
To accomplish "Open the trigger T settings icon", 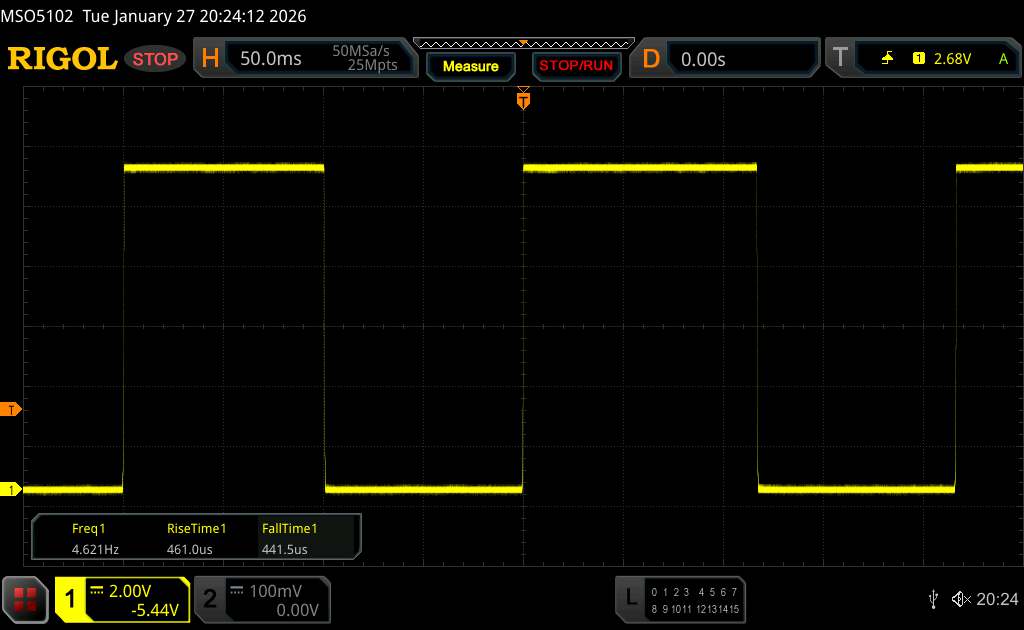I will coord(840,59).
